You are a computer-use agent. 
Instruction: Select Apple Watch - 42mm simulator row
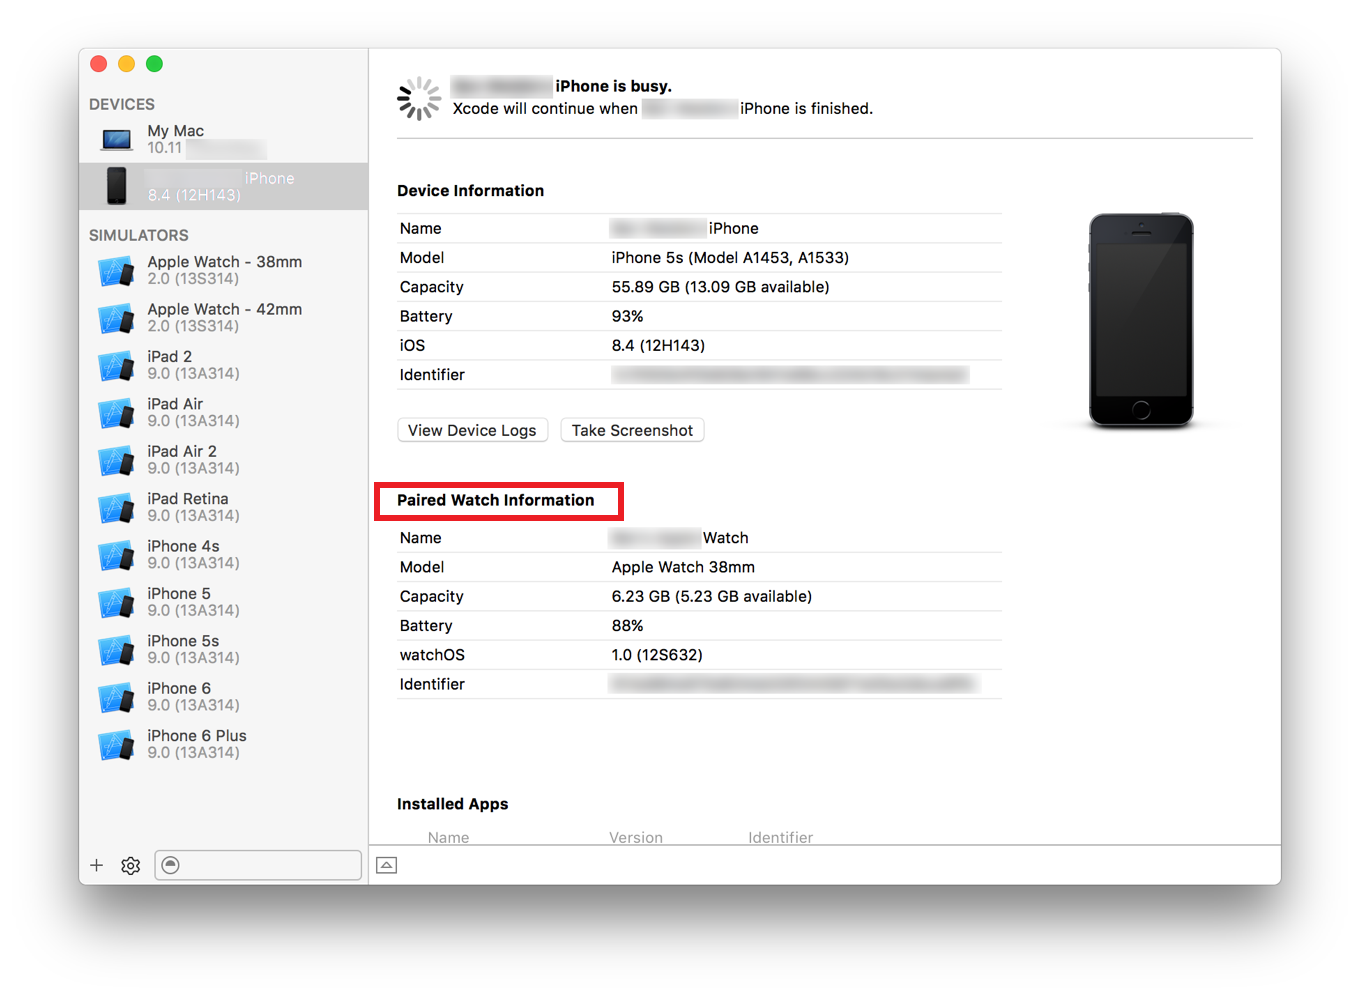[x=224, y=318]
